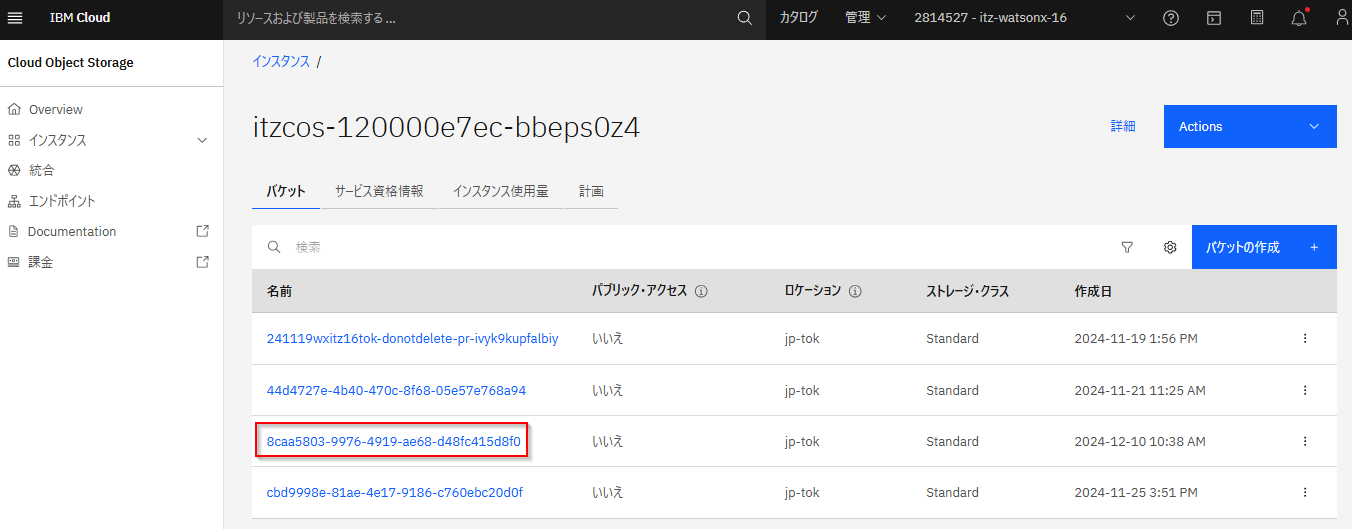Click the 統合 icon in sidebar
Image resolution: width=1352 pixels, height=529 pixels.
click(14, 170)
